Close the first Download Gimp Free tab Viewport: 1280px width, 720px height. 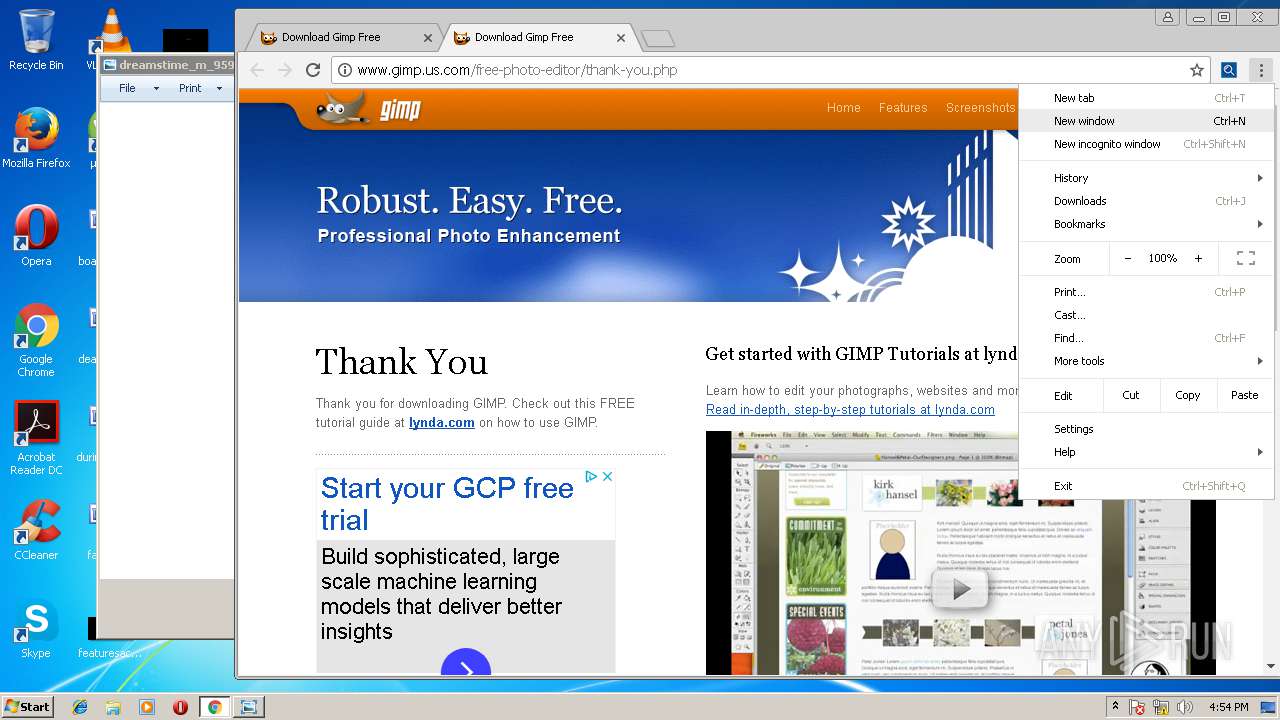click(428, 38)
